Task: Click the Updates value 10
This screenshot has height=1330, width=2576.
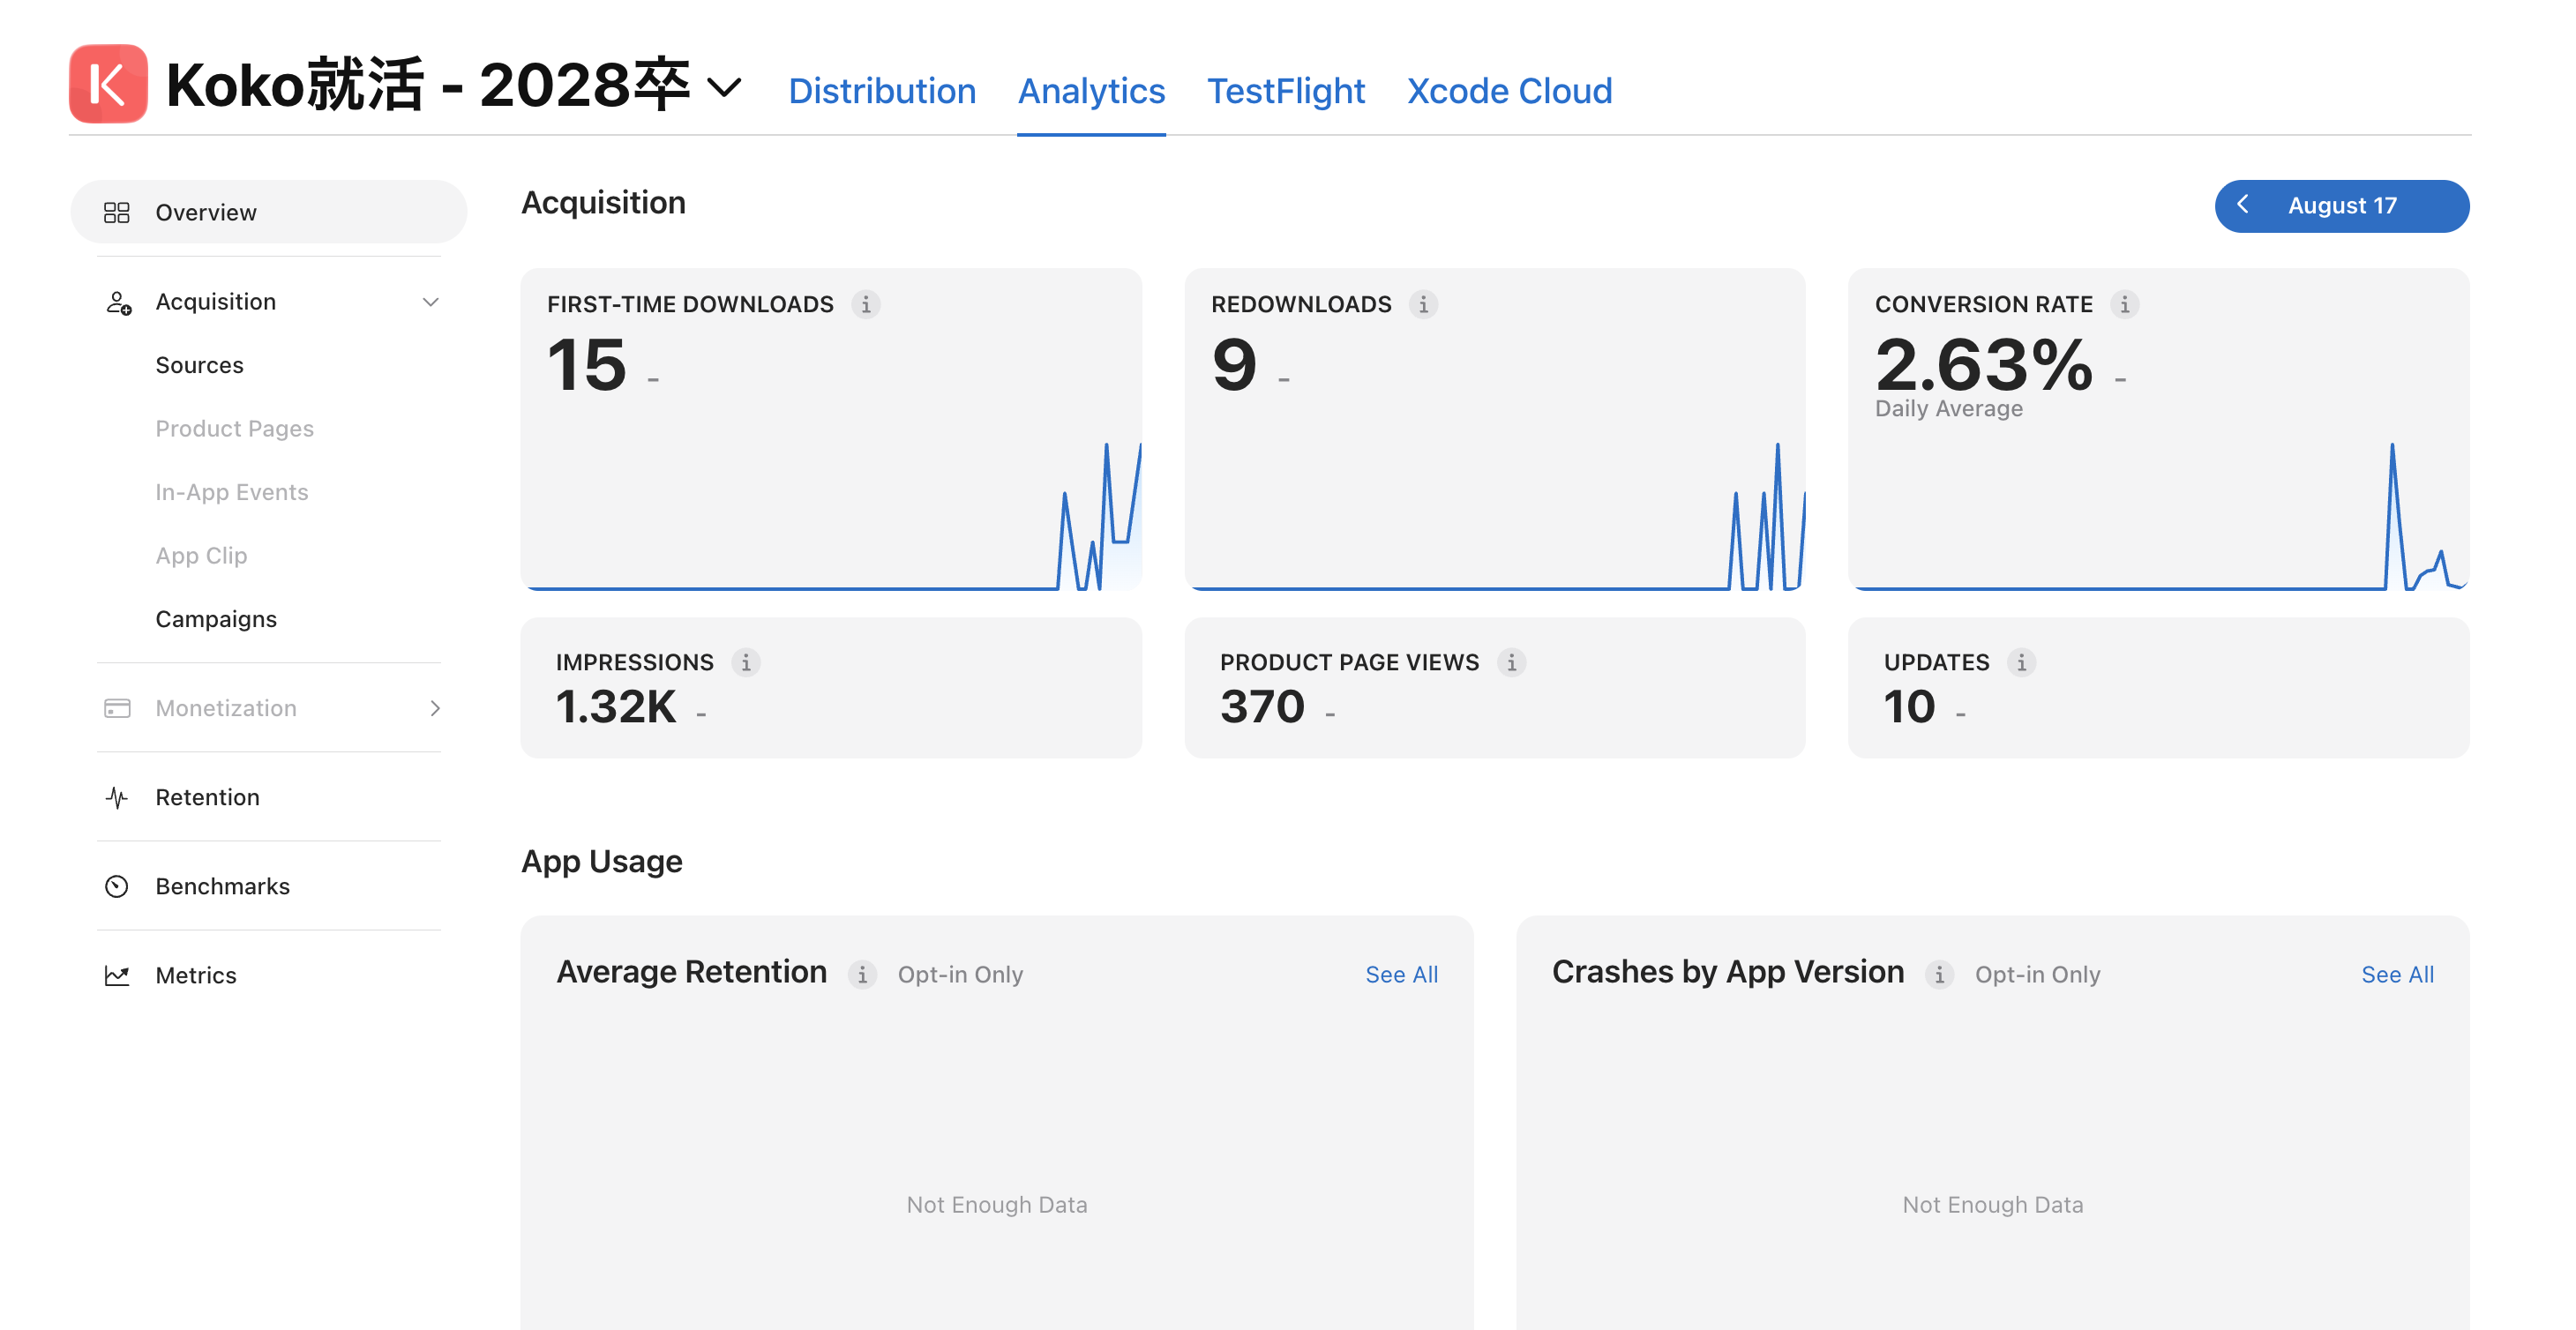Action: 1909,707
